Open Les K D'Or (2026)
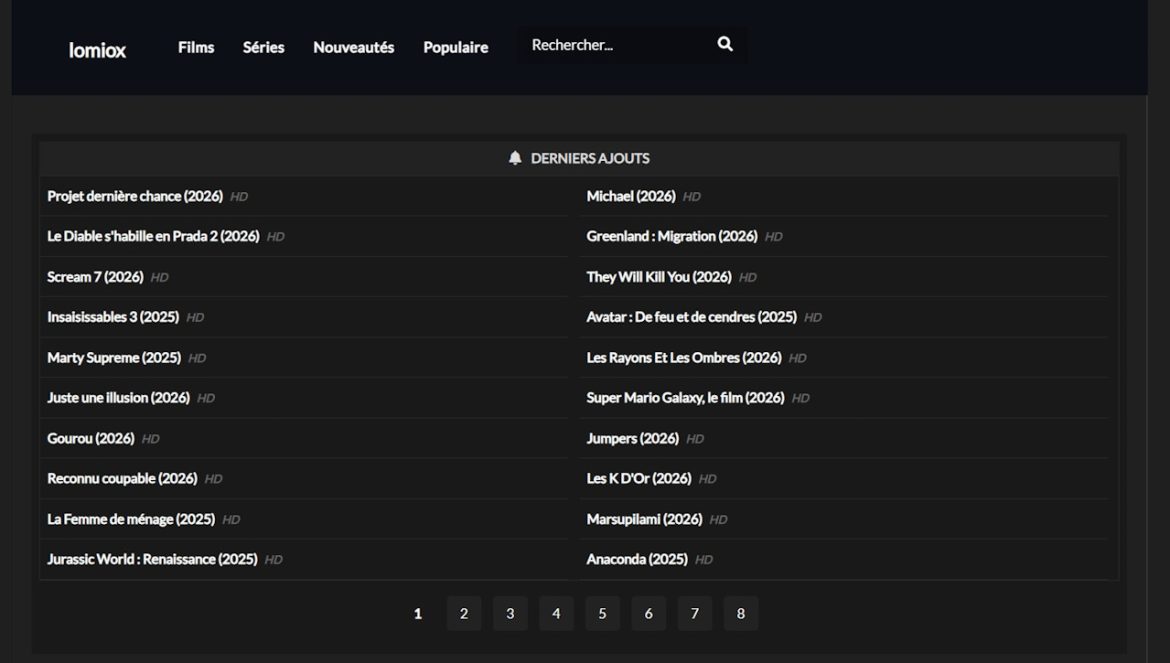The image size is (1170, 663). (x=639, y=478)
